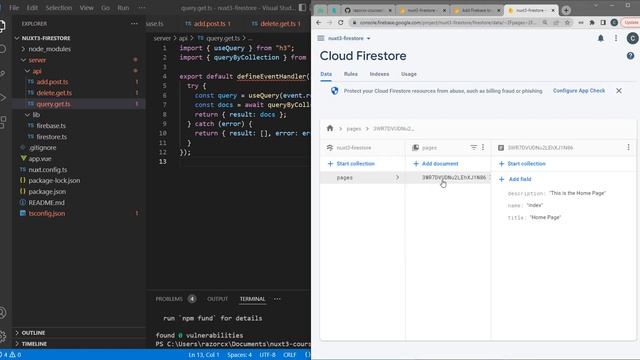The height and width of the screenshot is (360, 640).
Task: Open the nuxt3-firestore project dropdown
Action: (349, 38)
